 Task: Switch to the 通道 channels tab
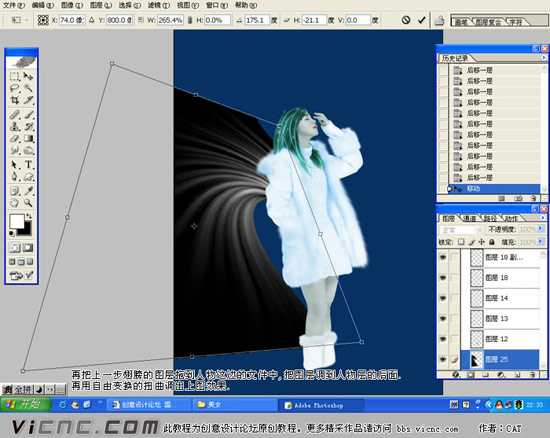[469, 218]
